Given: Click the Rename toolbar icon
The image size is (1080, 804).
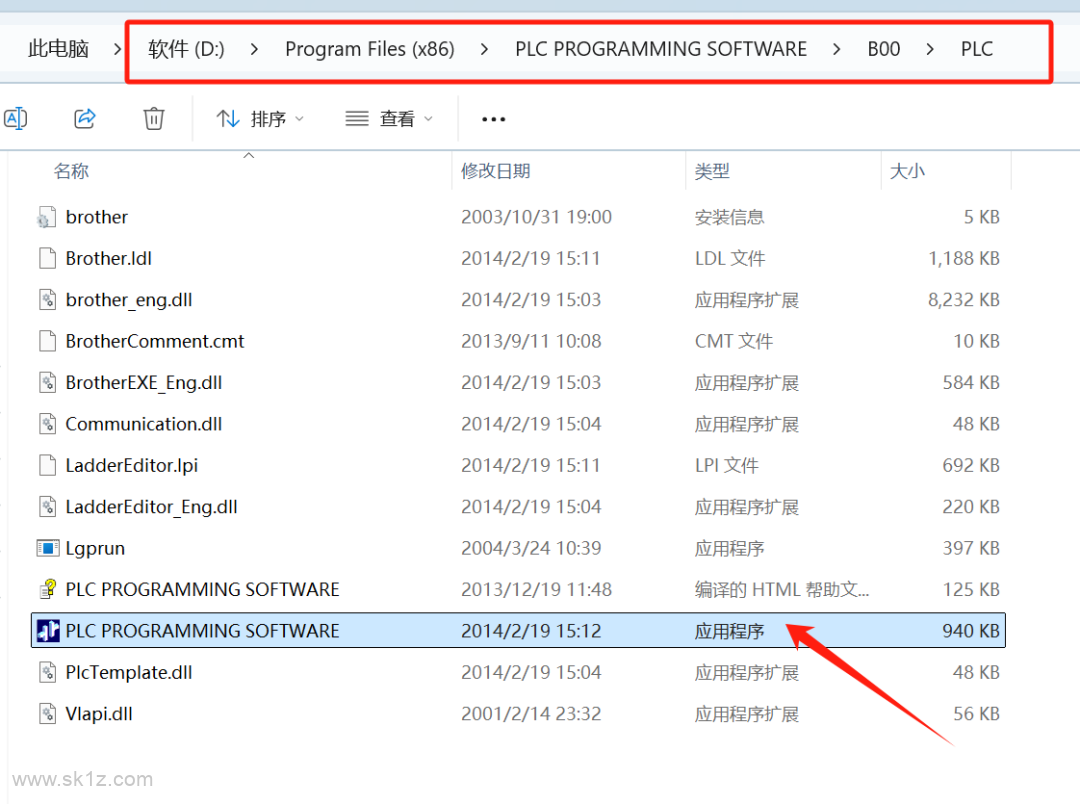Looking at the screenshot, I should coord(15,118).
